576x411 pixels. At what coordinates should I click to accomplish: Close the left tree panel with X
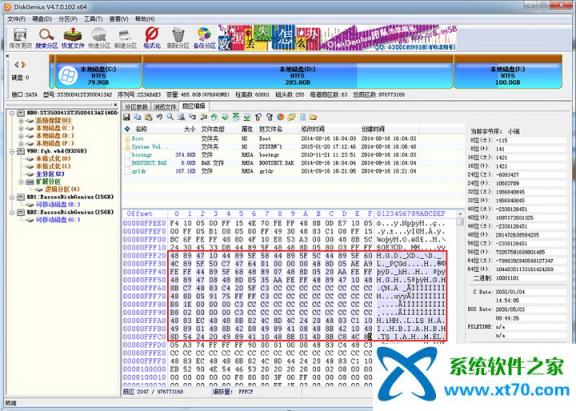115,105
